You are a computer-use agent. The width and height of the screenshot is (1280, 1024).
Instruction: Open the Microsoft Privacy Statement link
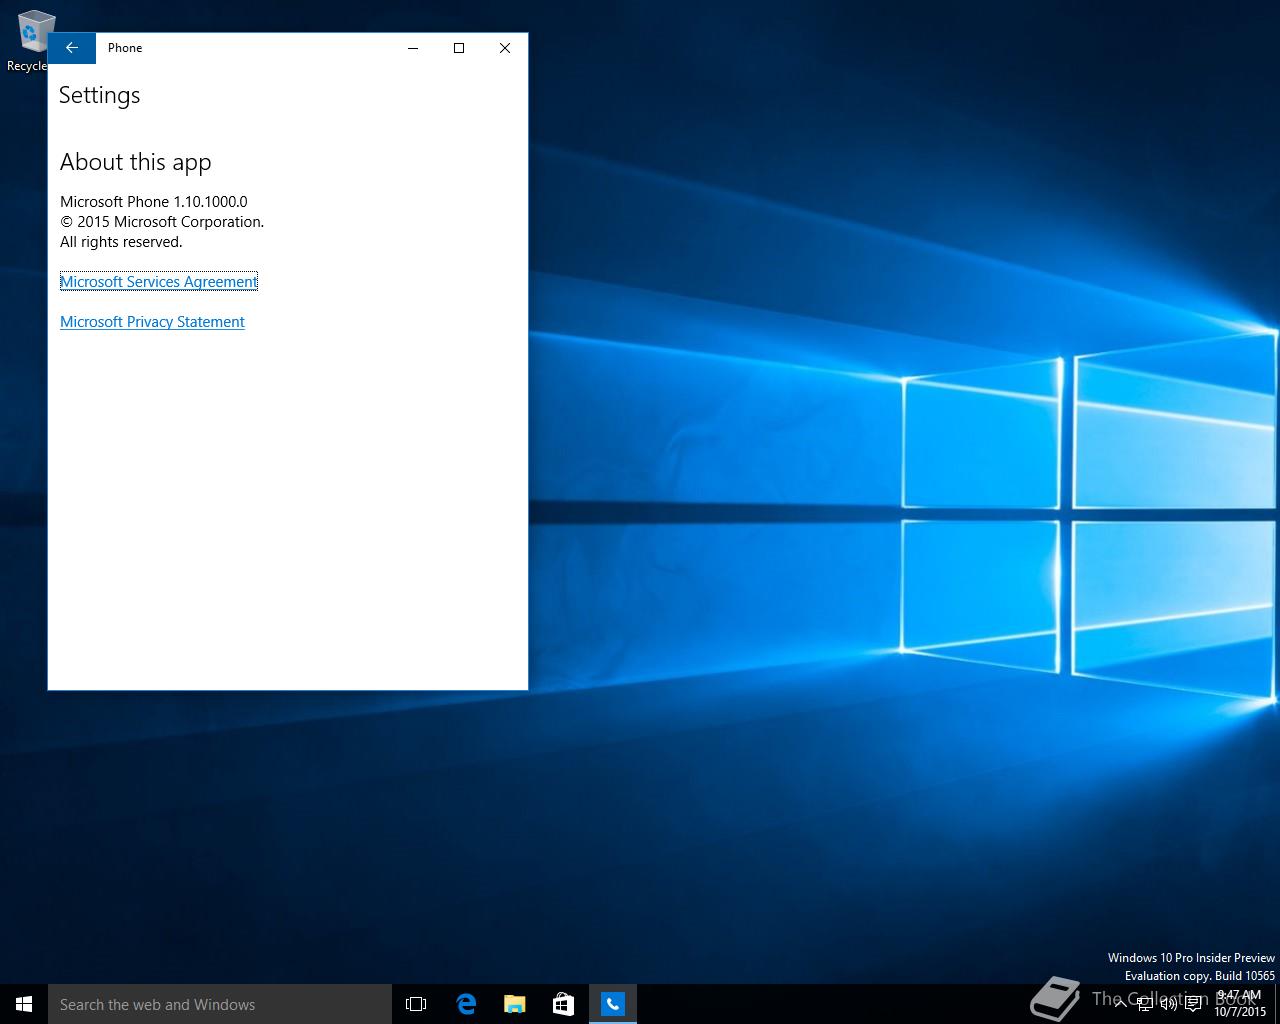152,322
